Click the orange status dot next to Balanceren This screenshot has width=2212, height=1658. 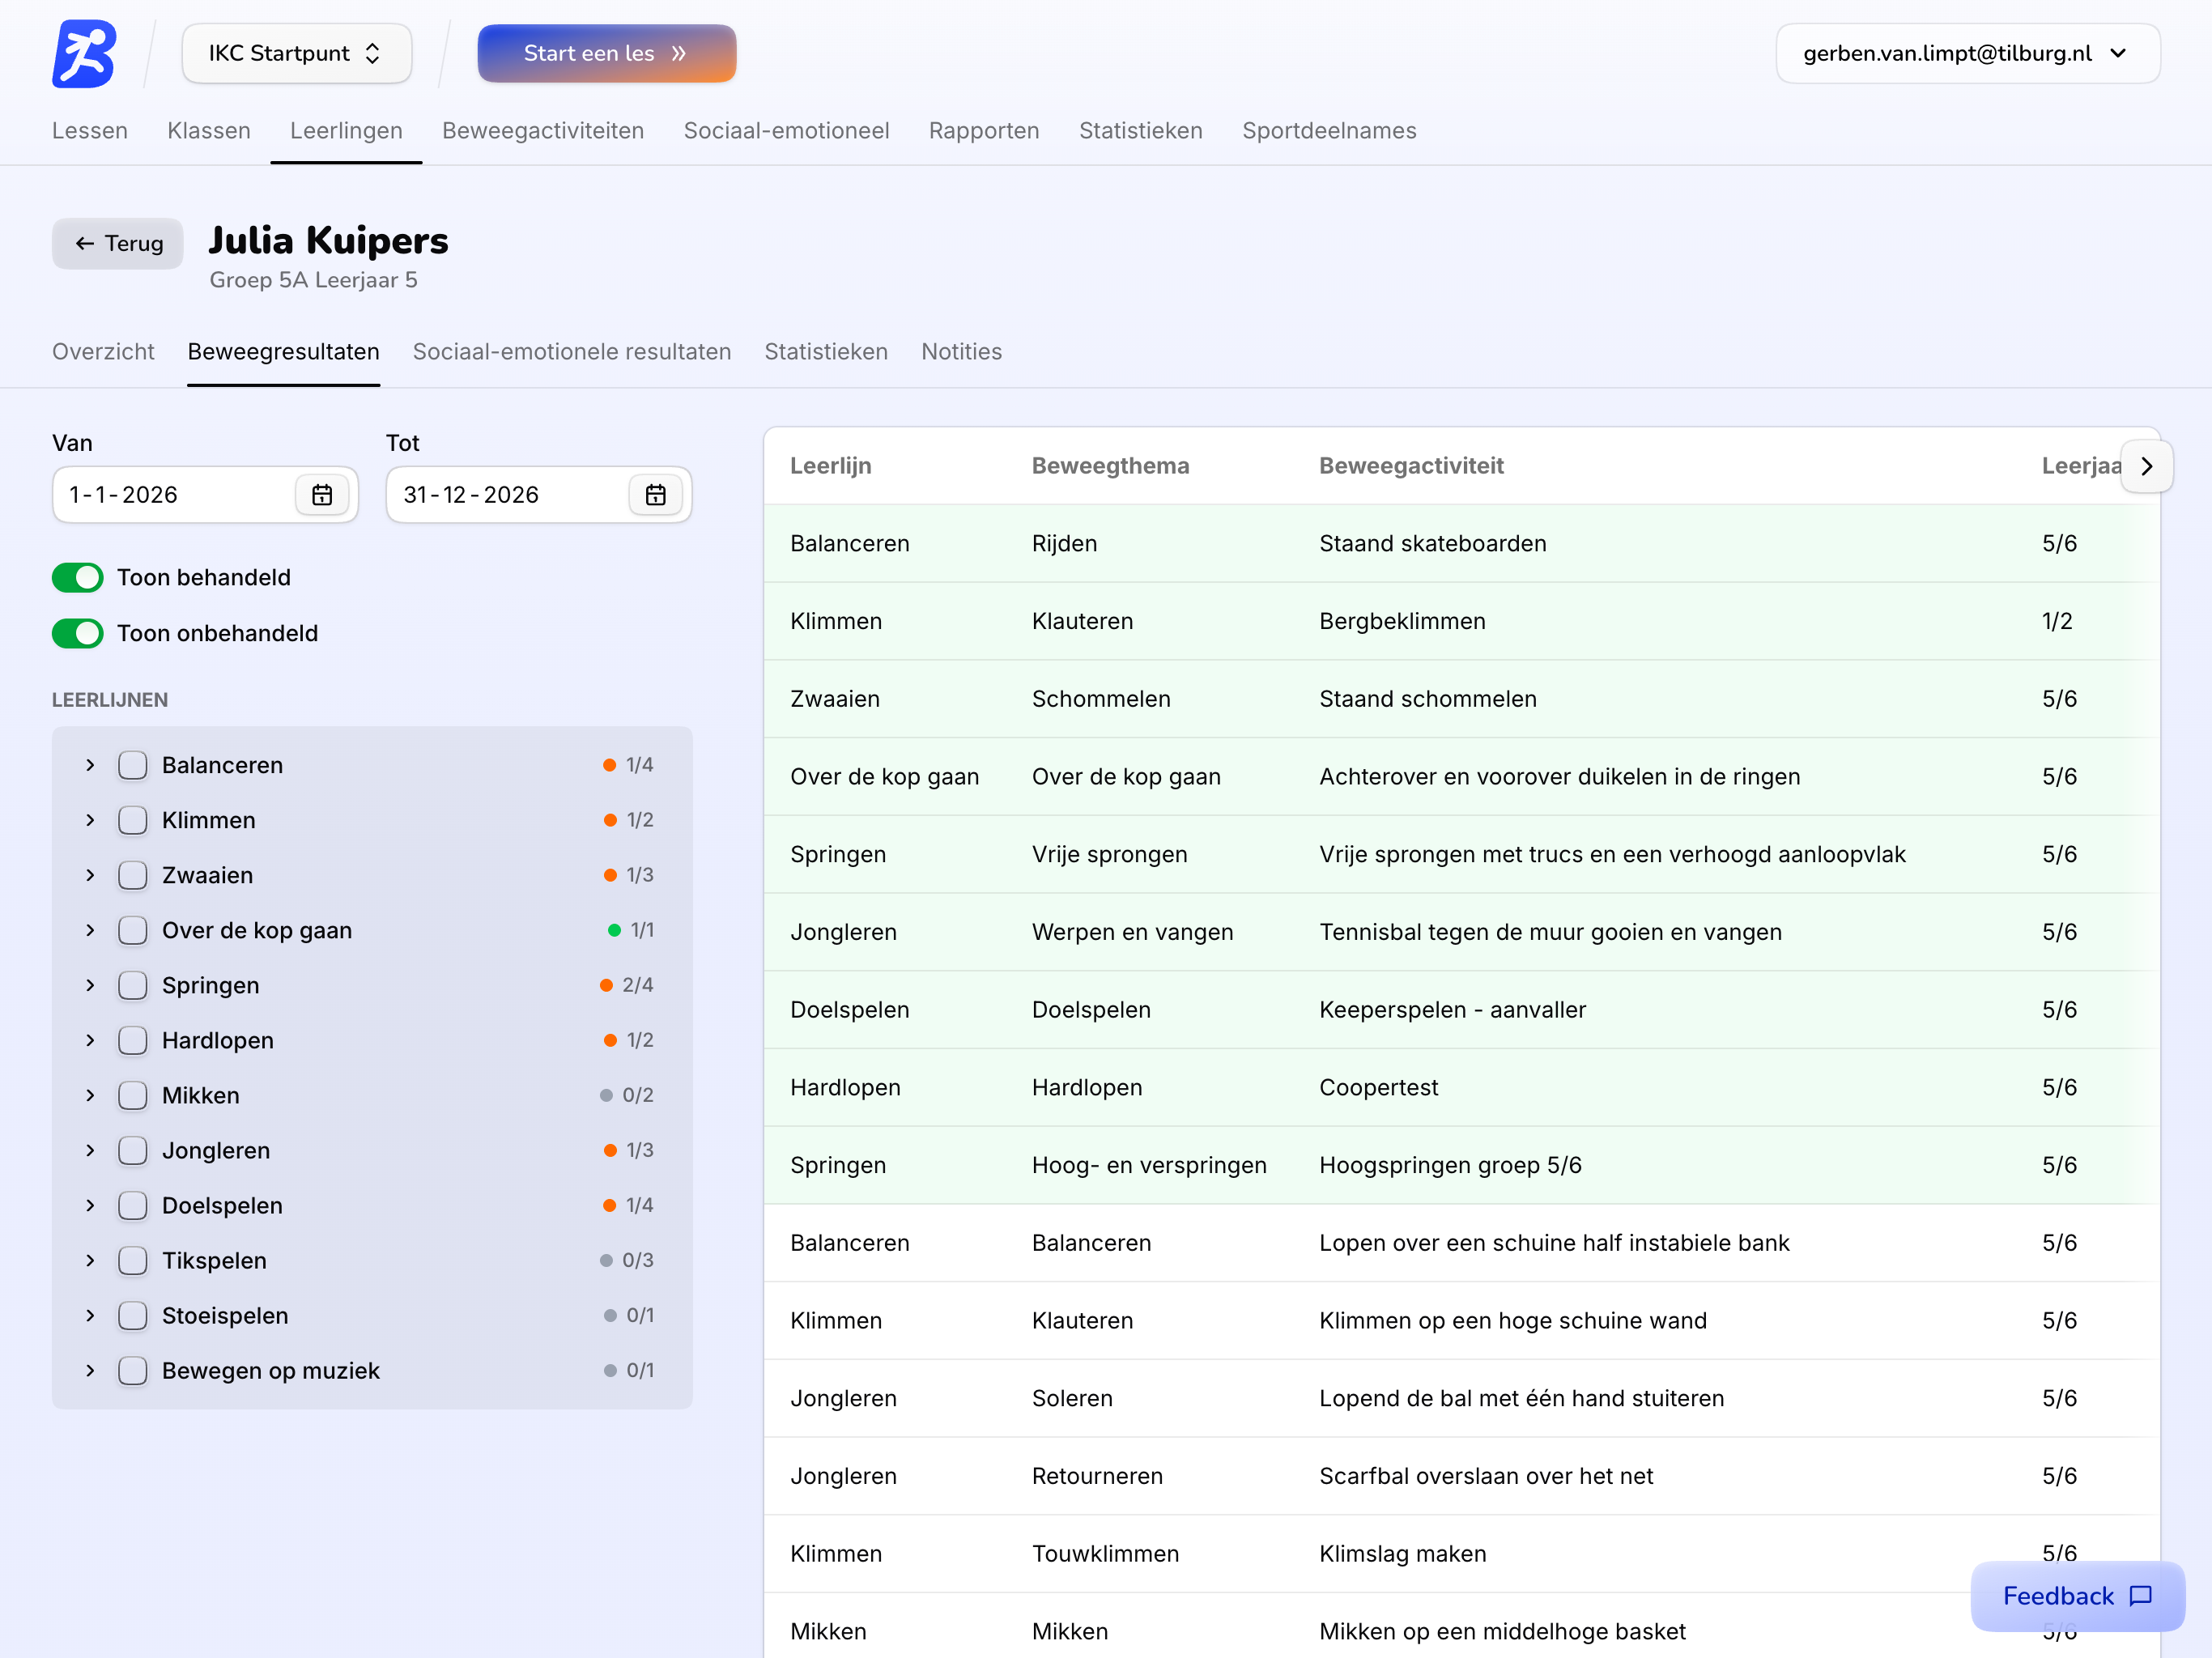coord(609,765)
